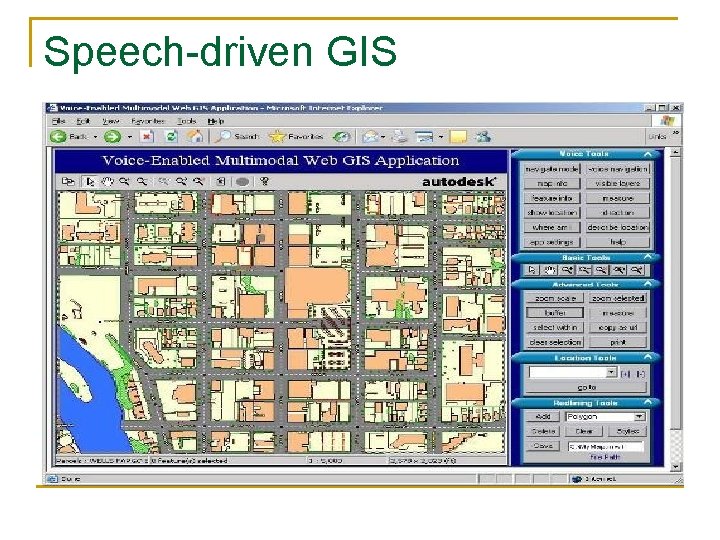Click the 'select within' button
This screenshot has width=720, height=540.
point(555,327)
